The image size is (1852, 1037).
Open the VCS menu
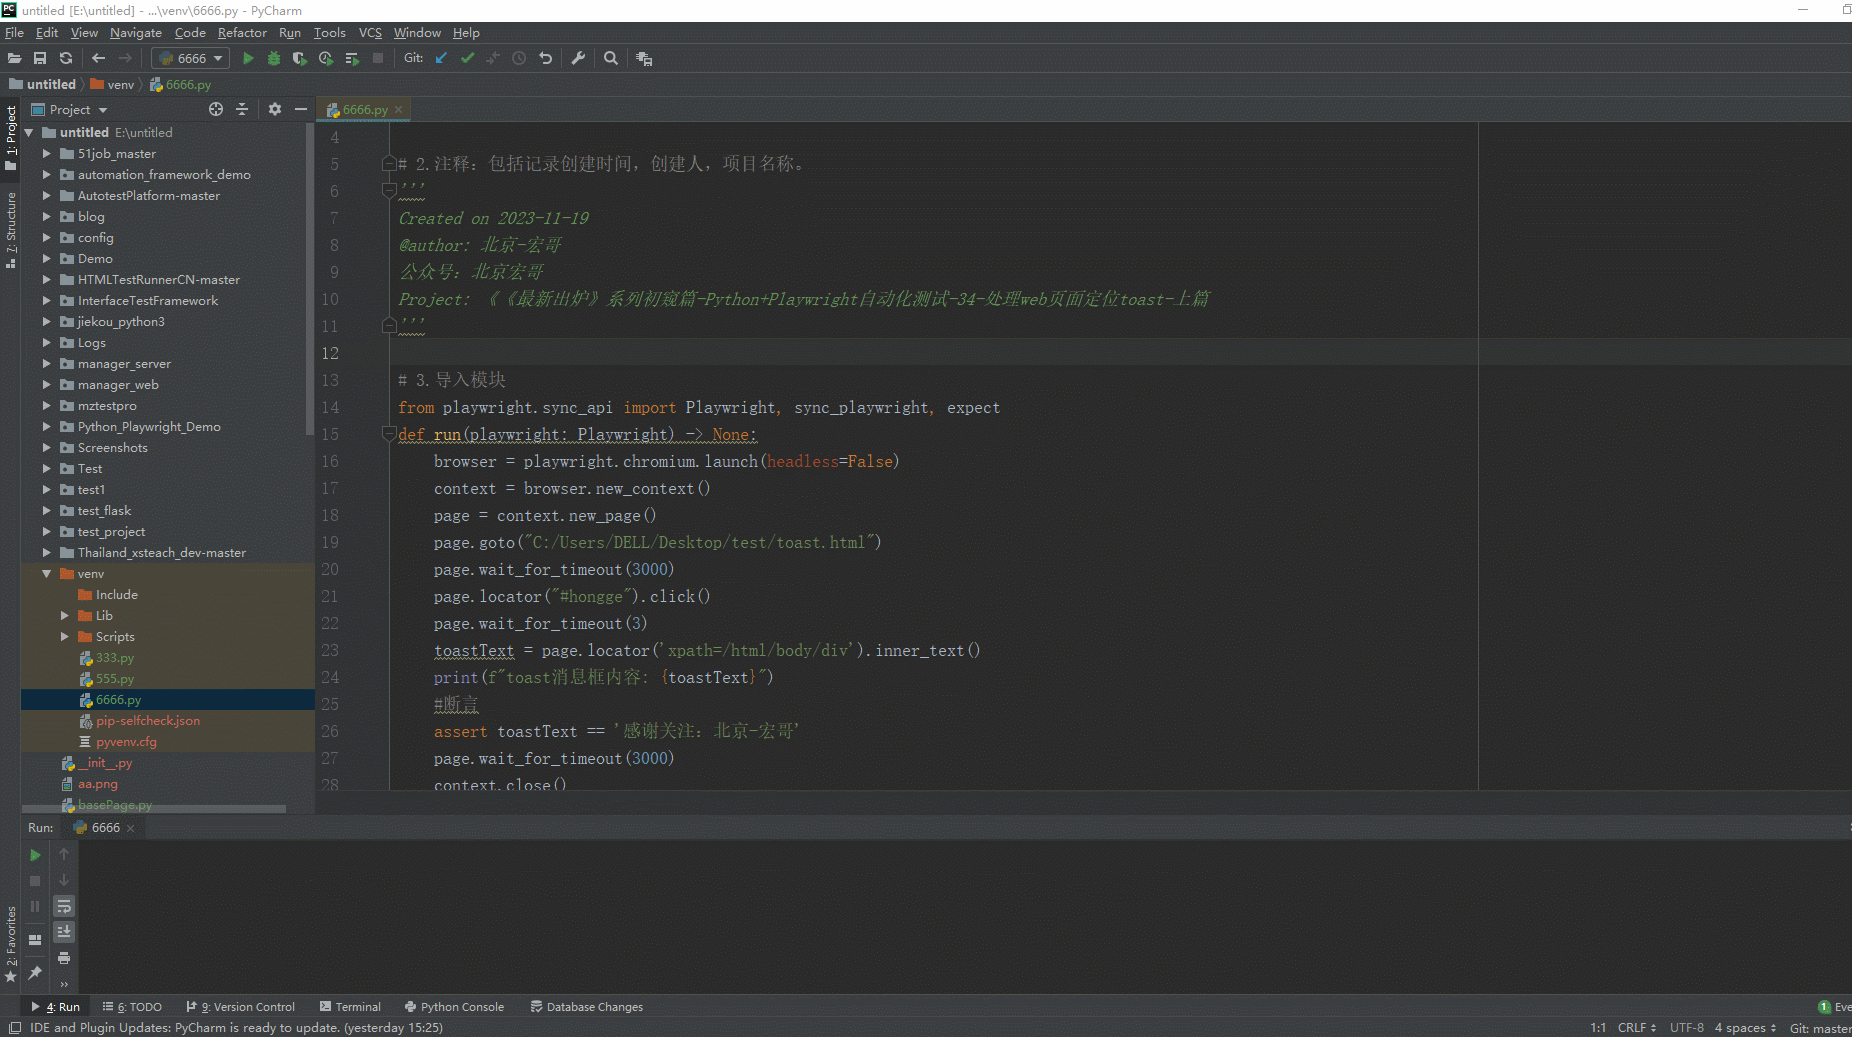(370, 33)
